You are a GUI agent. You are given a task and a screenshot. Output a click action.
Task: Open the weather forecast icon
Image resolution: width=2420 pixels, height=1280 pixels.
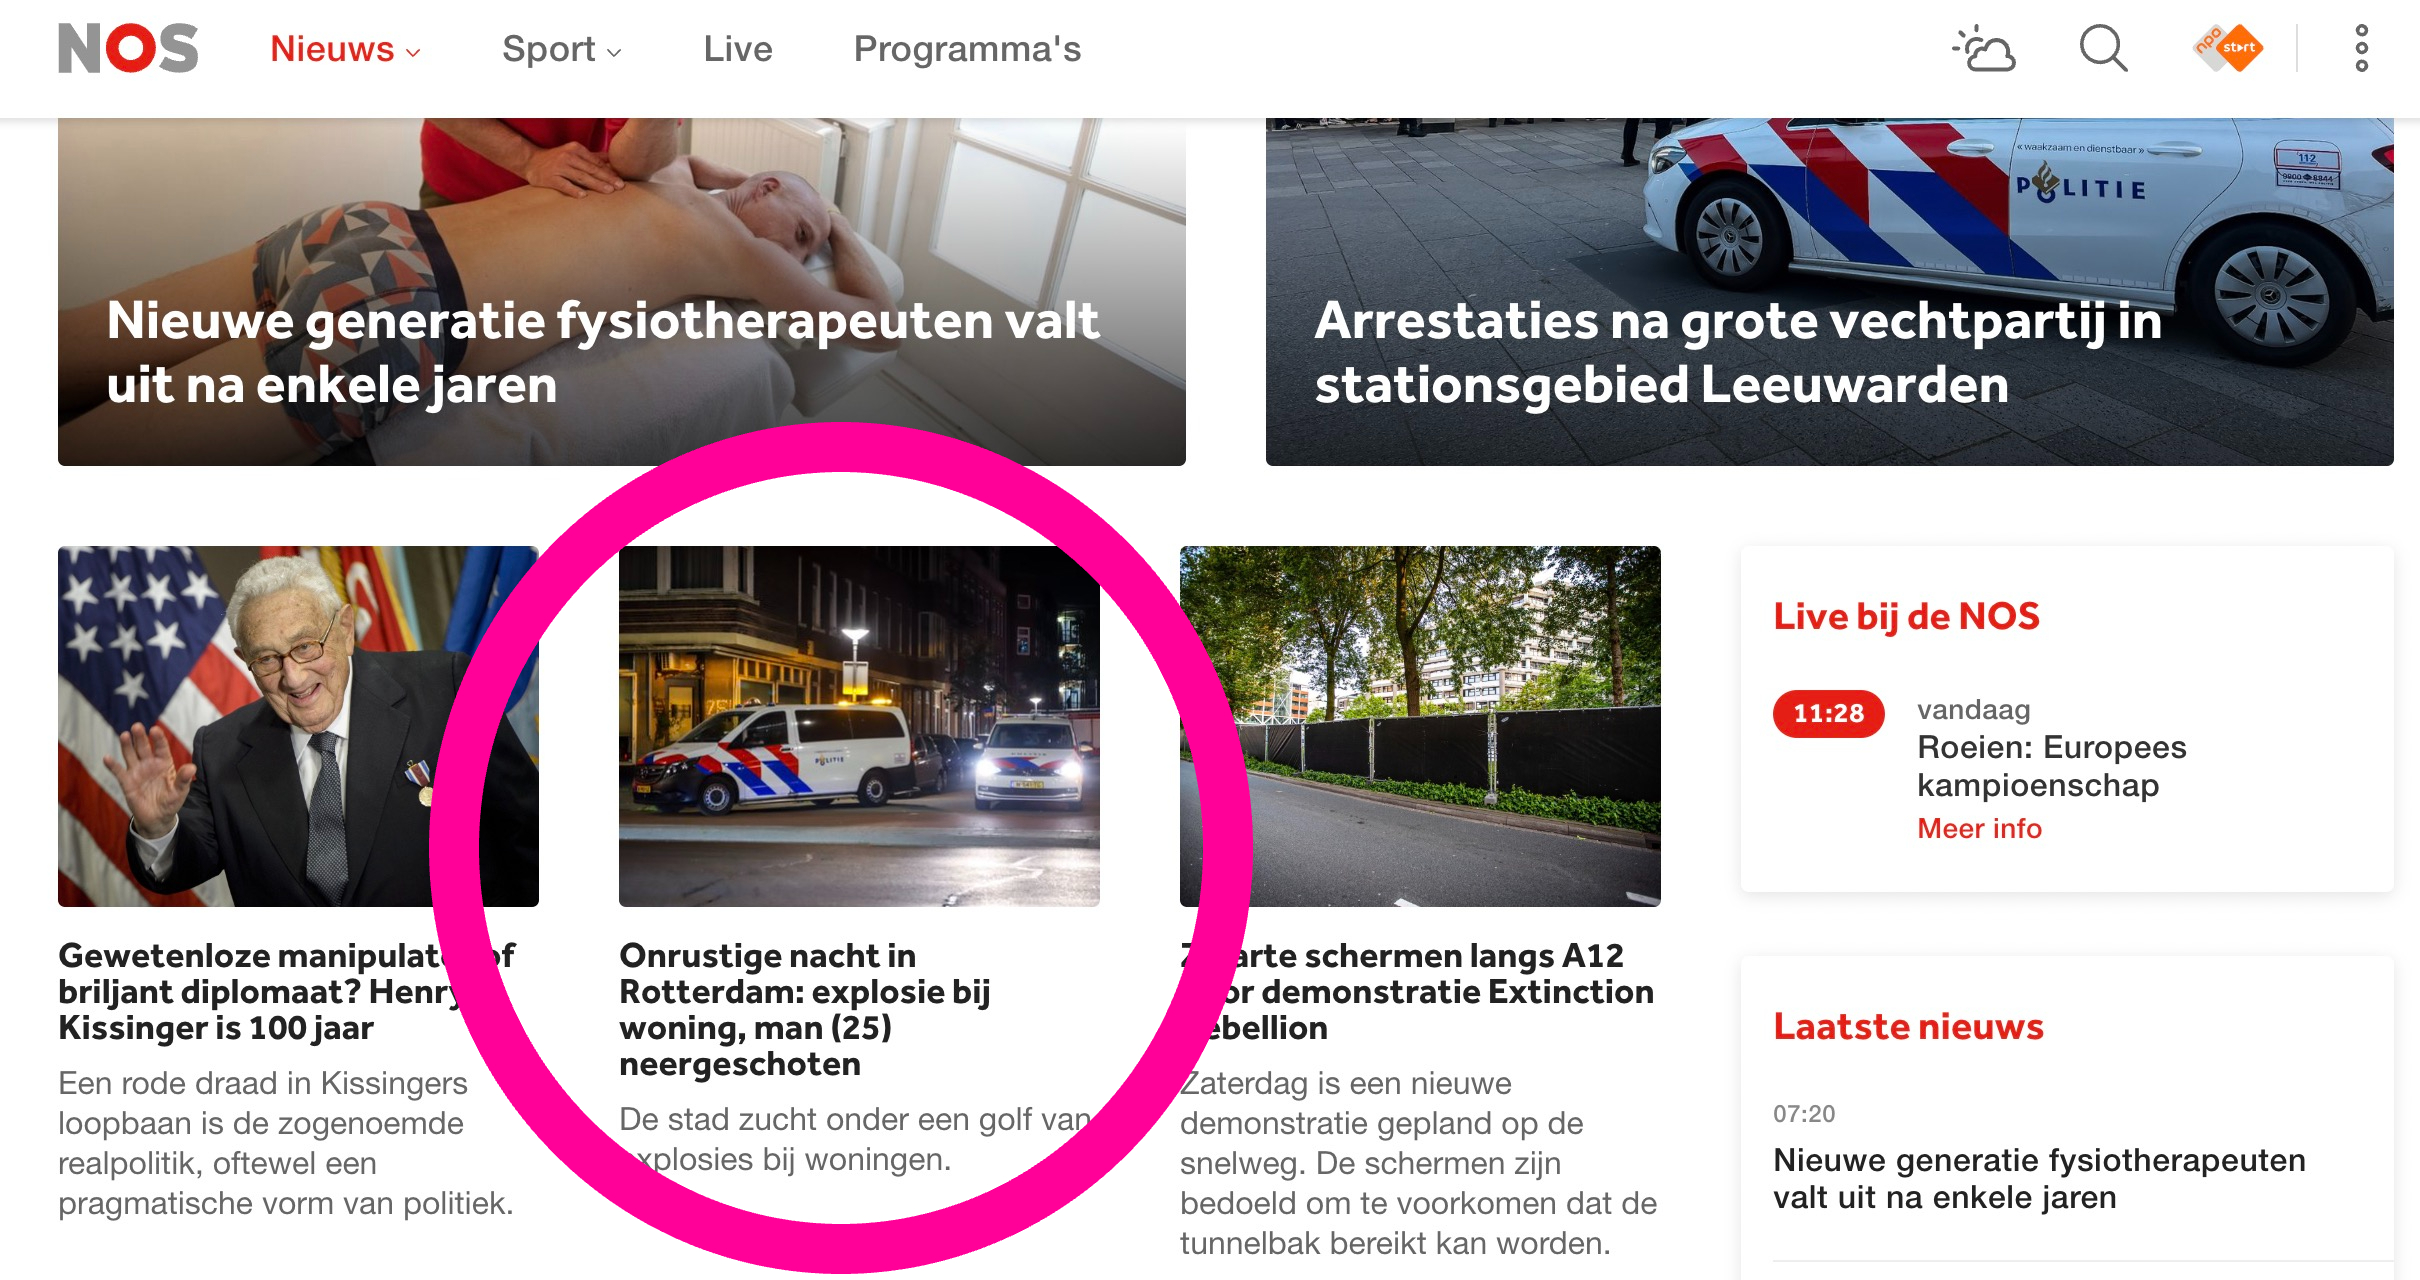pos(1984,48)
